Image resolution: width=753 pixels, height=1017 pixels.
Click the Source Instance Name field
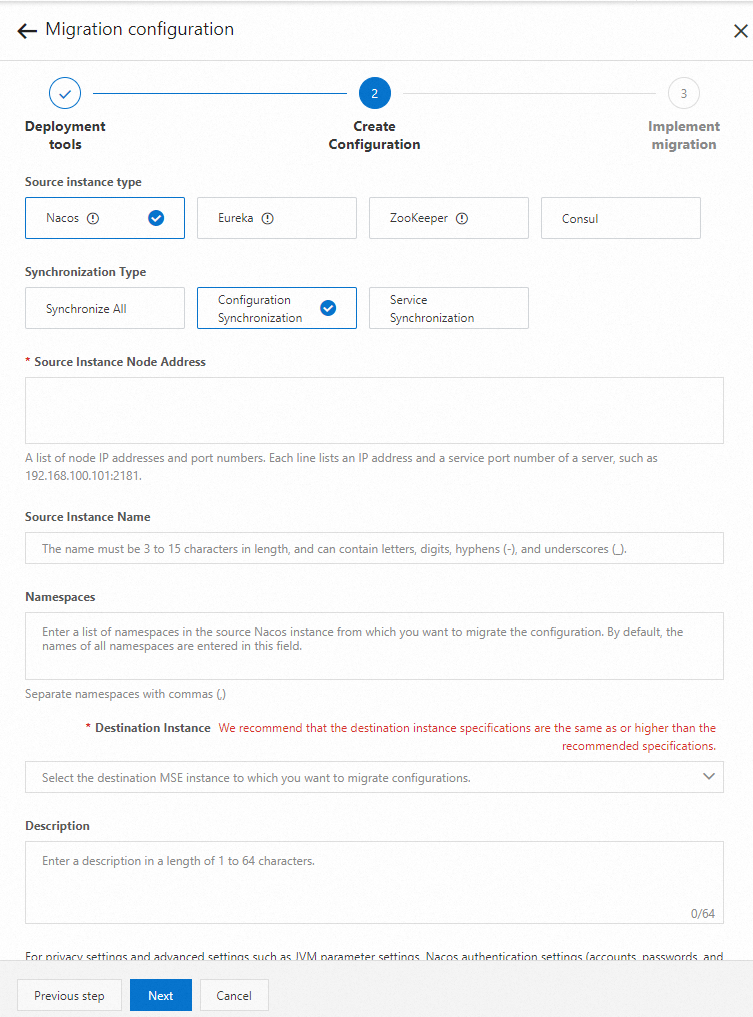pos(375,547)
